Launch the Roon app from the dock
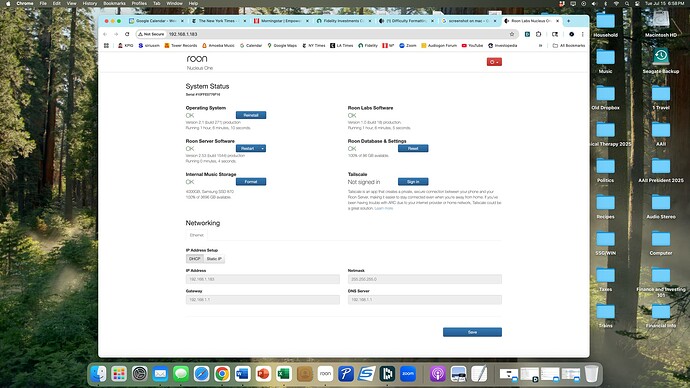Viewport: 690px width, 388px height. tap(325, 374)
